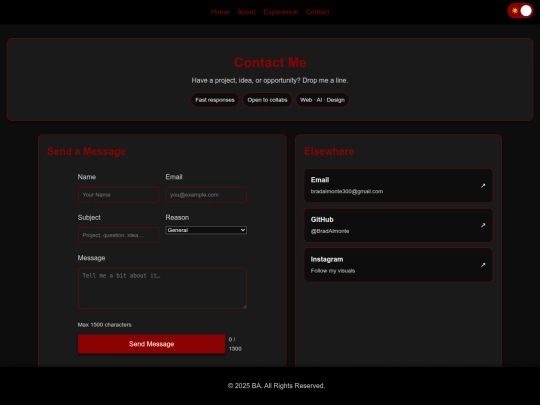This screenshot has height=405, width=540.
Task: Open the bradalmonte300@gmail.com email link
Action: tap(398, 186)
